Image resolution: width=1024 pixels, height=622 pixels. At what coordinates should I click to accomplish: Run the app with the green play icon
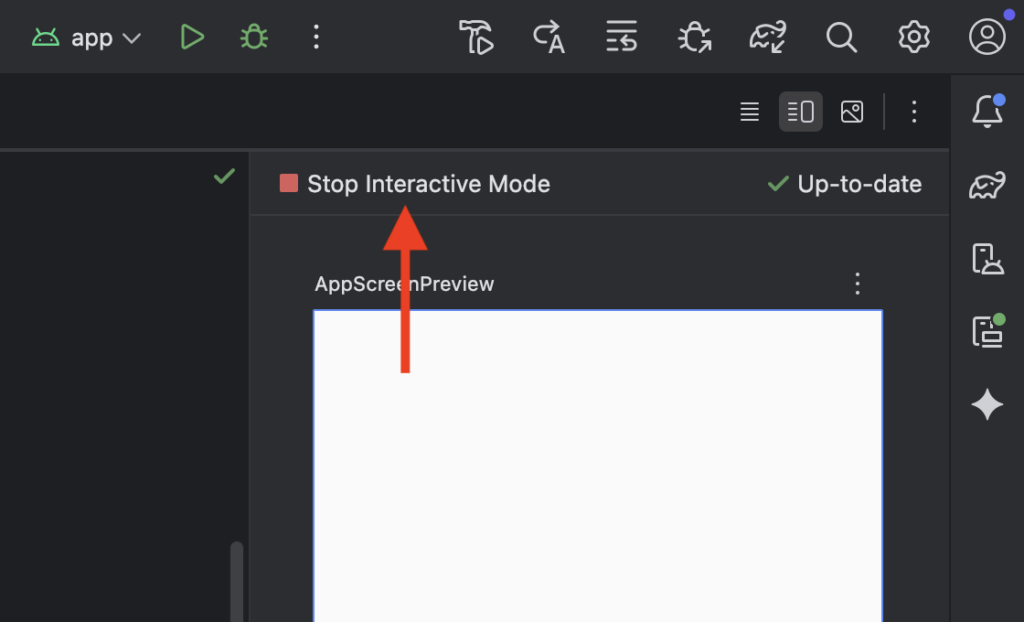(192, 38)
